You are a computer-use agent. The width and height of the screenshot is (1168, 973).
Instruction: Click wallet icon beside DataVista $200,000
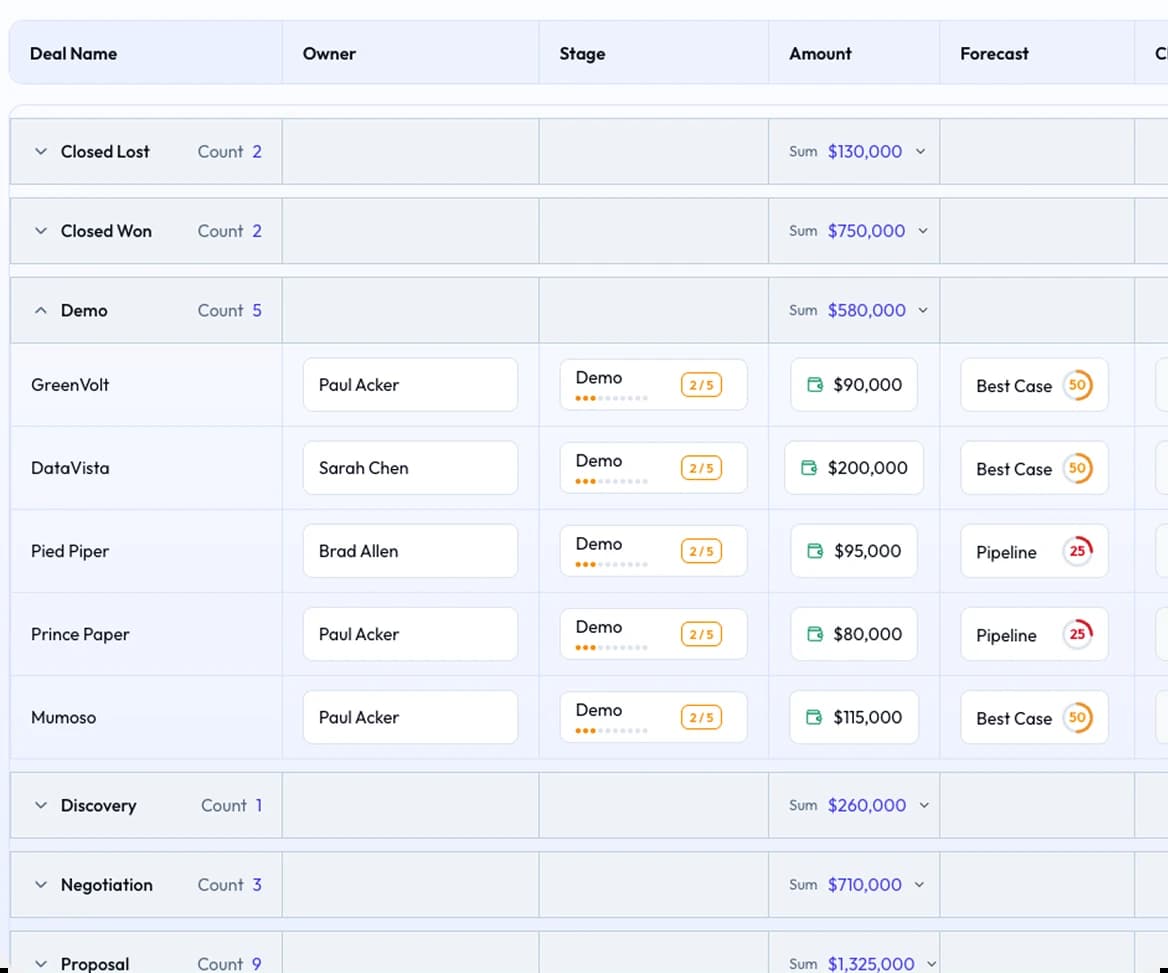click(809, 468)
